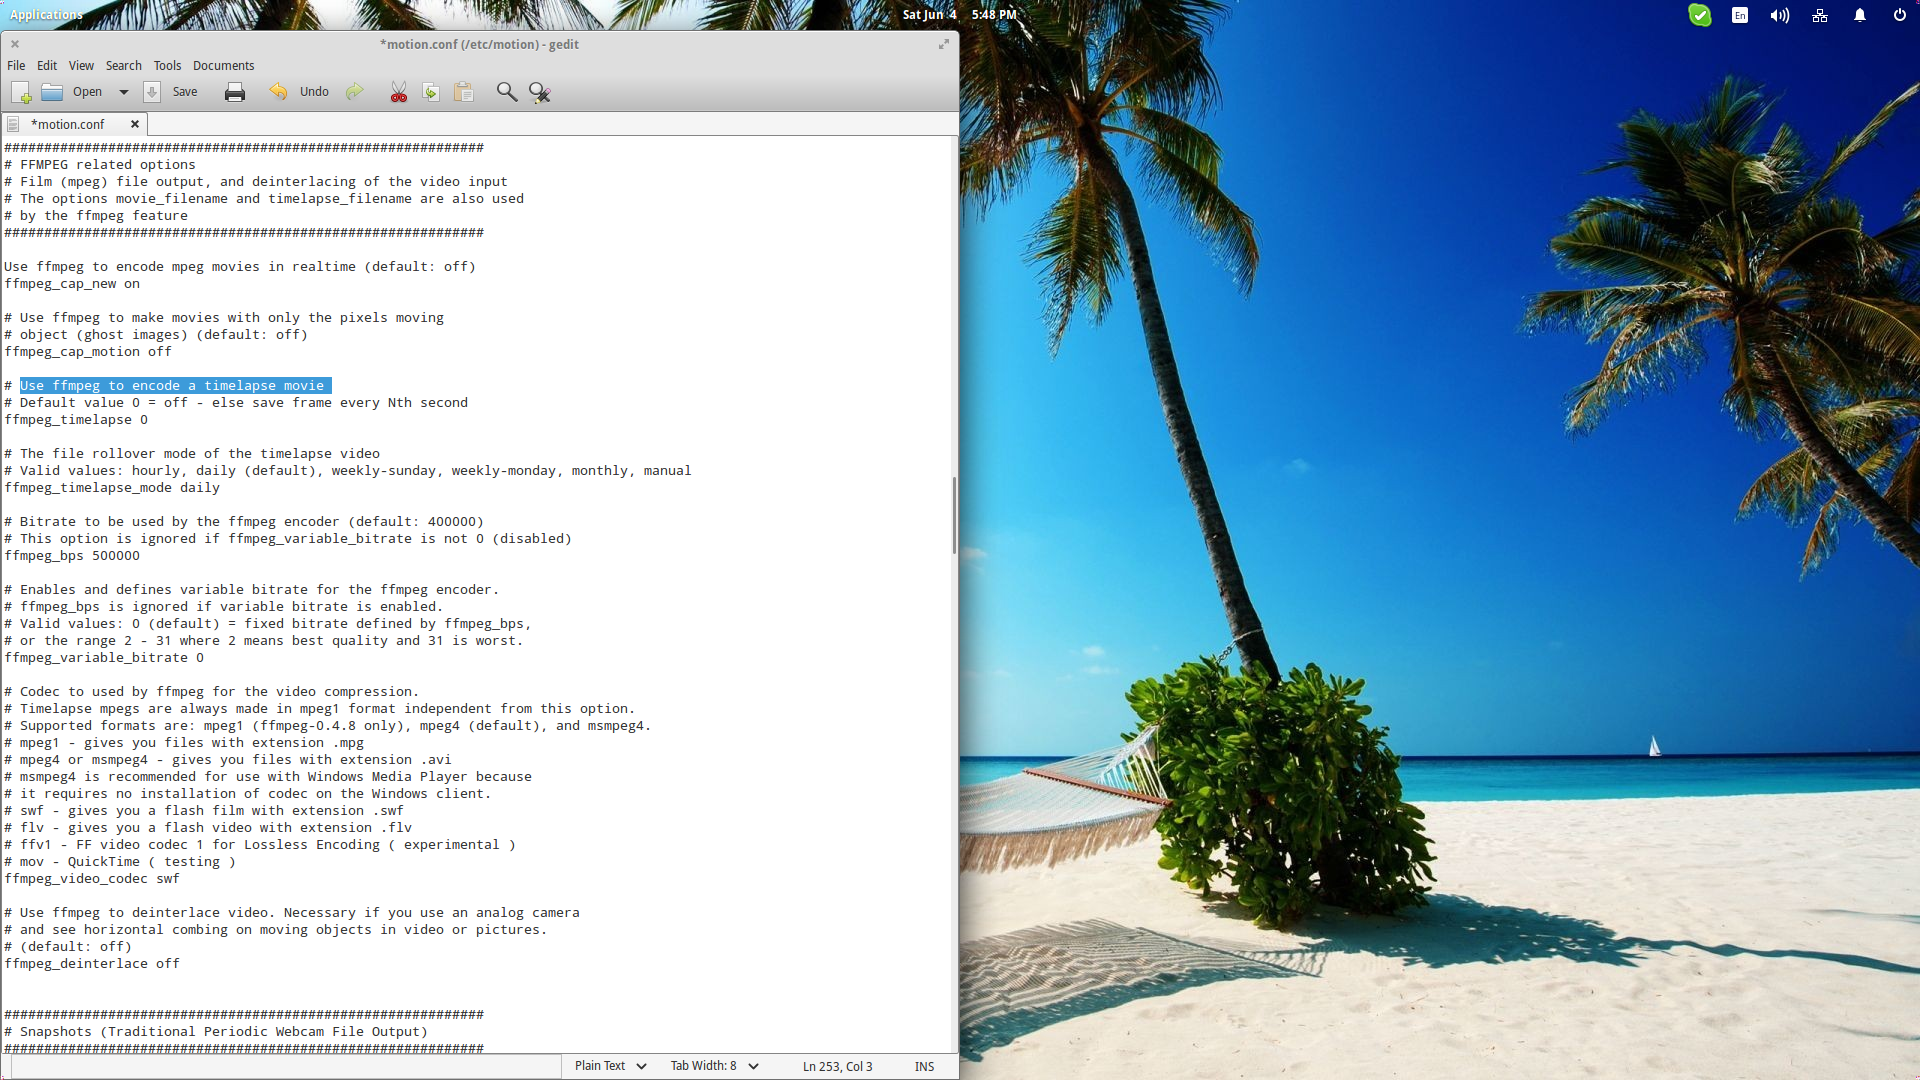Click the Undo text label

point(314,92)
